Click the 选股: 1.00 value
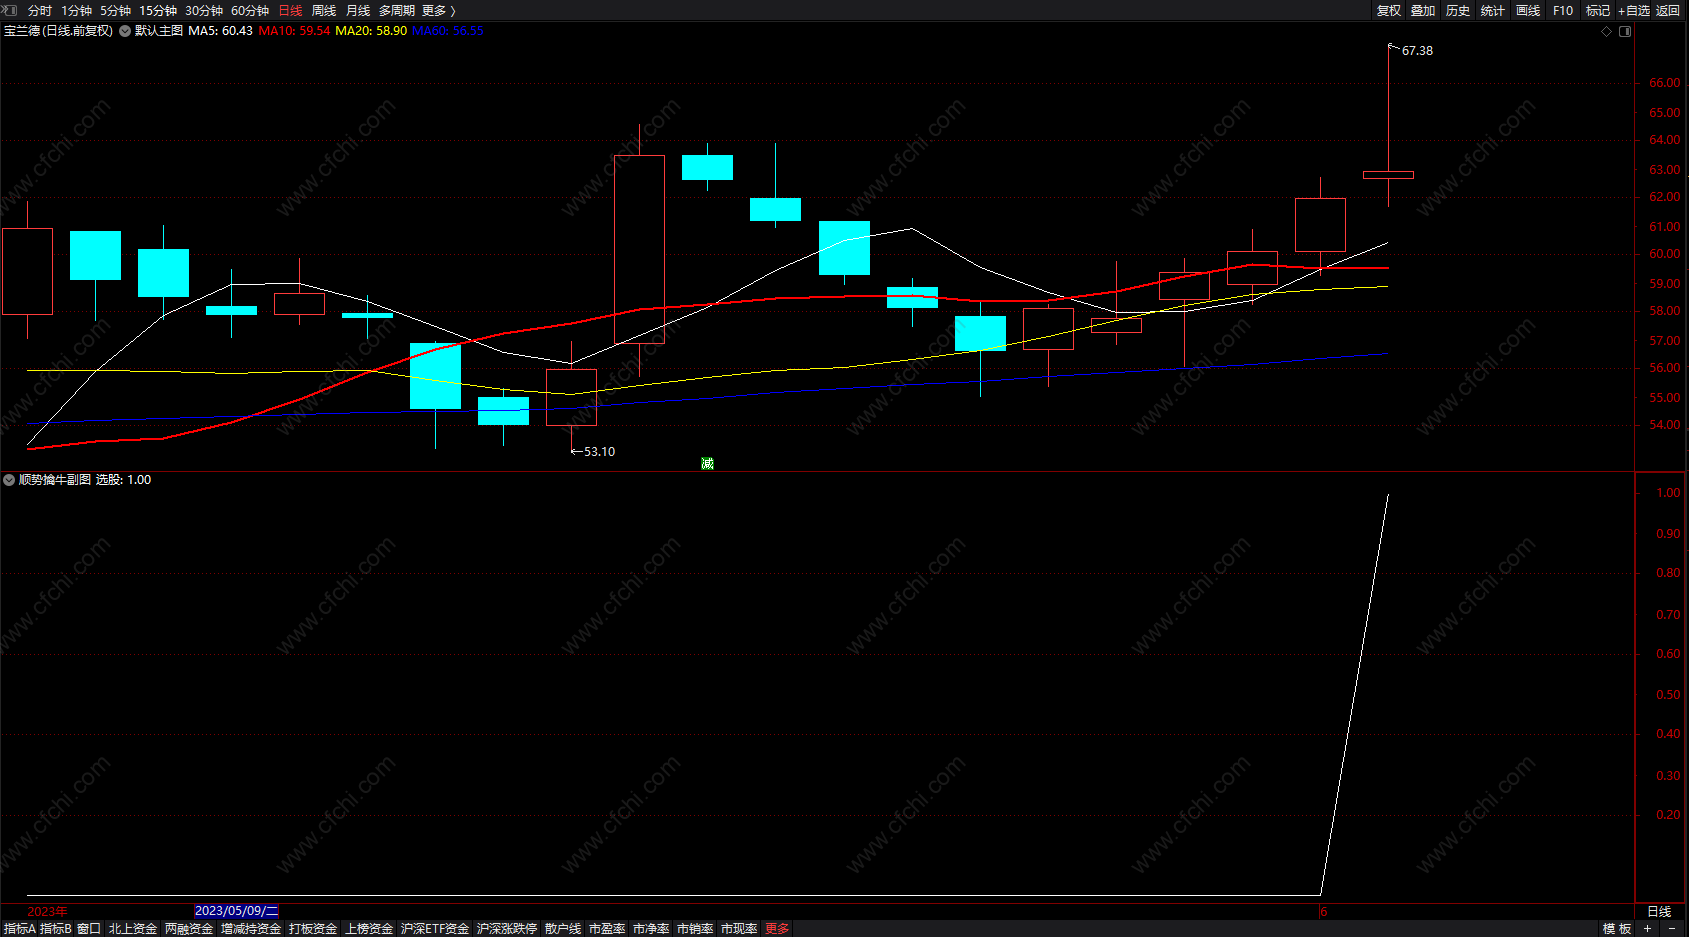Screen dimensions: 1689x937 pyautogui.click(x=123, y=480)
